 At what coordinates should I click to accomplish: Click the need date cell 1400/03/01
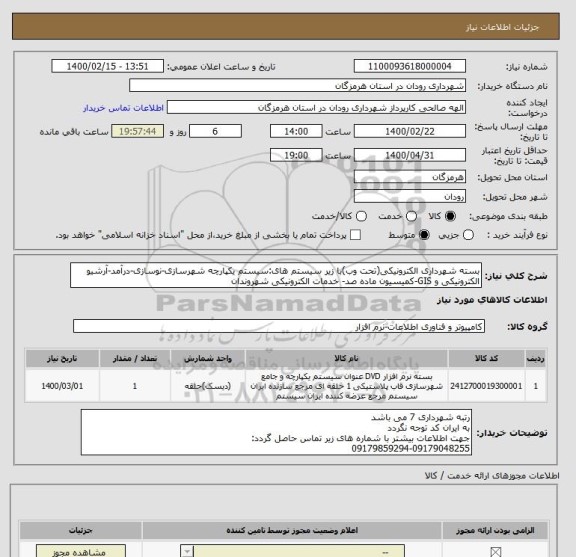tap(62, 386)
